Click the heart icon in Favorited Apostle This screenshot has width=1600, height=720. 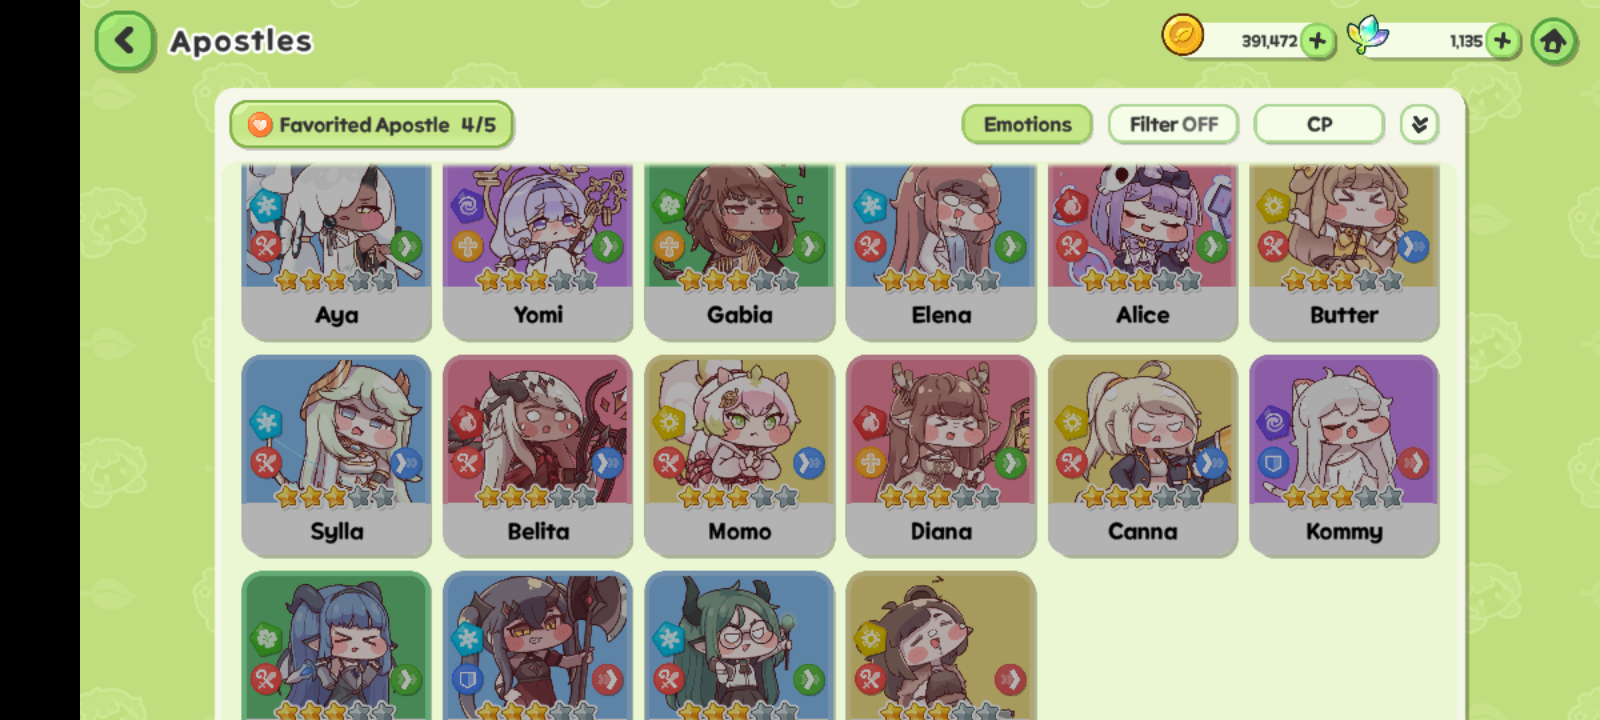click(x=260, y=125)
